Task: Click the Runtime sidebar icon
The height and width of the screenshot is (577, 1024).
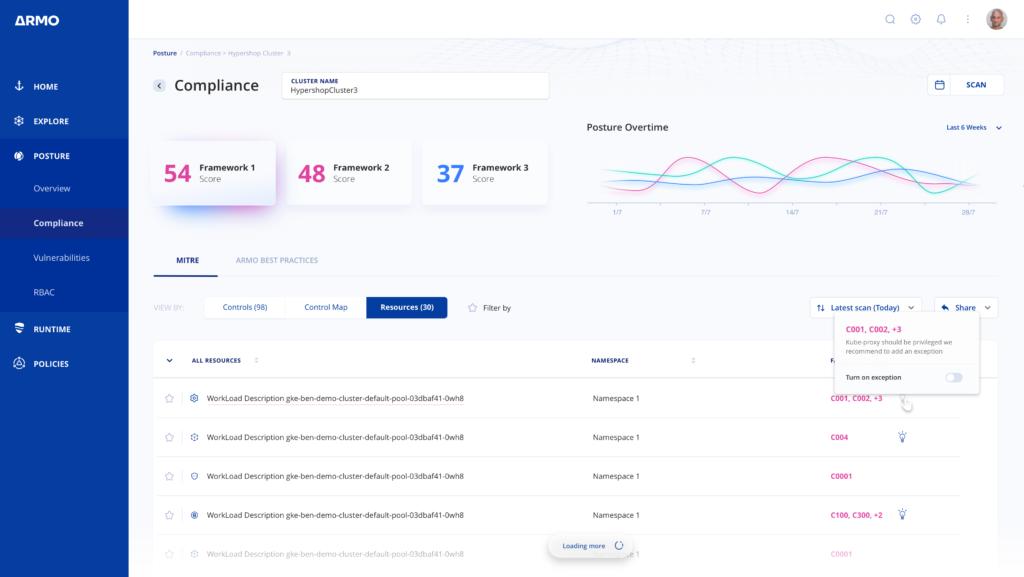Action: [x=19, y=328]
